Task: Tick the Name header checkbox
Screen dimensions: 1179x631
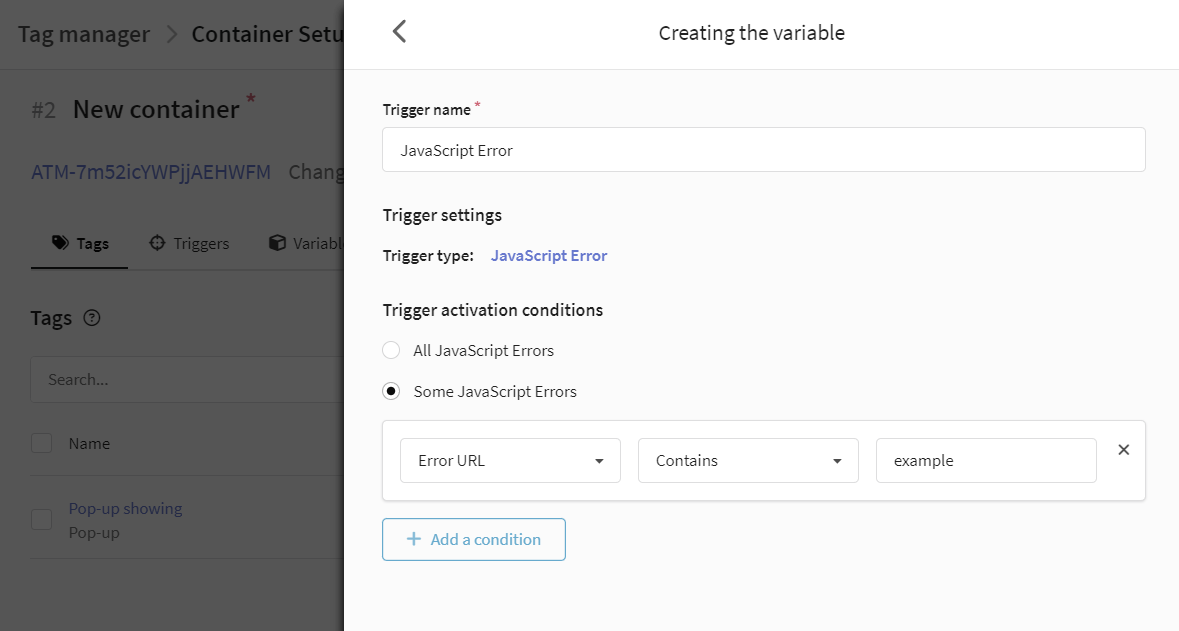Action: (41, 443)
